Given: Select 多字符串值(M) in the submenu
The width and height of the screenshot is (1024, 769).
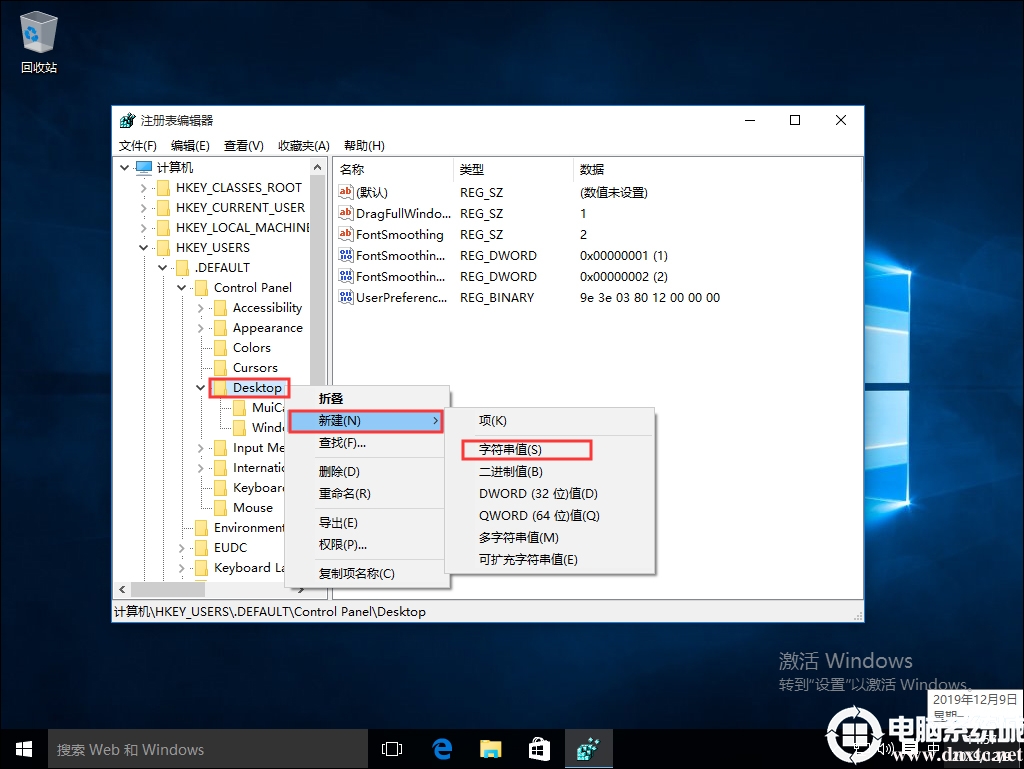Looking at the screenshot, I should (x=550, y=537).
